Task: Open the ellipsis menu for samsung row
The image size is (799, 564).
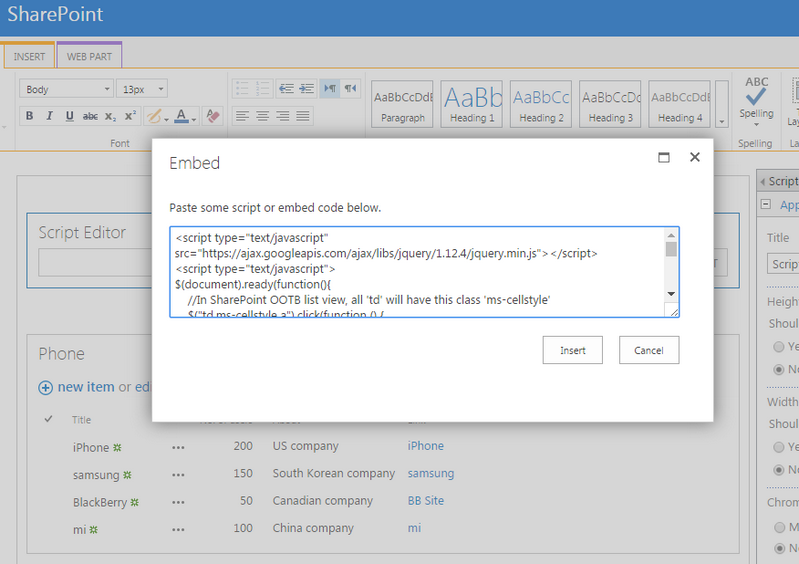Action: [178, 475]
